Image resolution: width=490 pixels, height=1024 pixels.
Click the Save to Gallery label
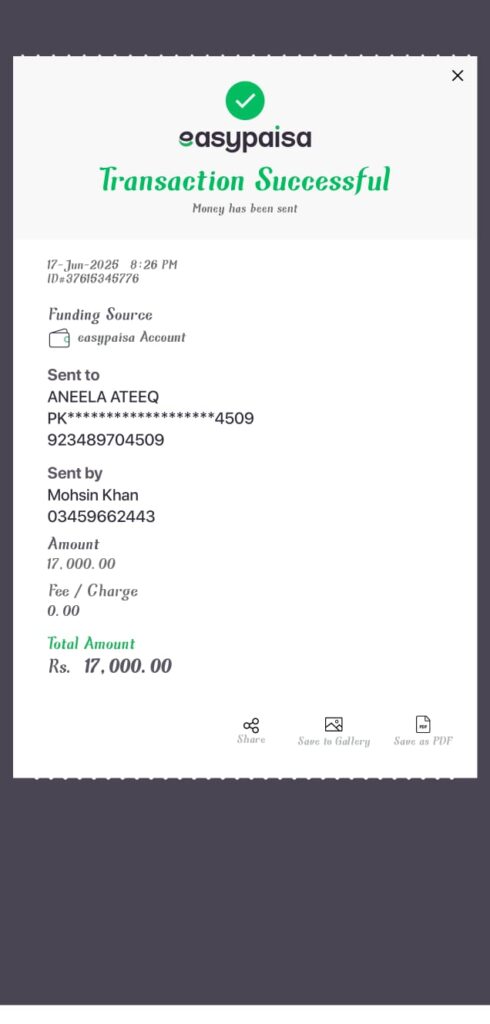pyautogui.click(x=334, y=741)
